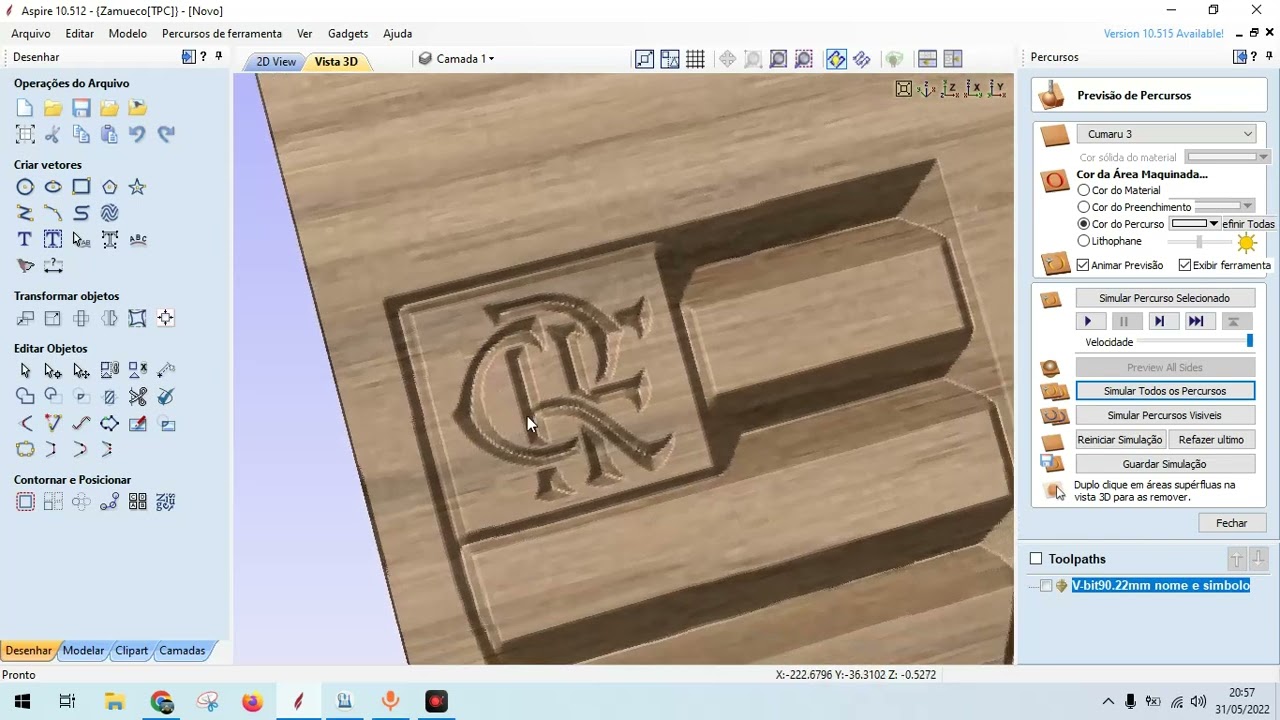Open the Gadgets menu
The image size is (1280, 720).
click(348, 33)
